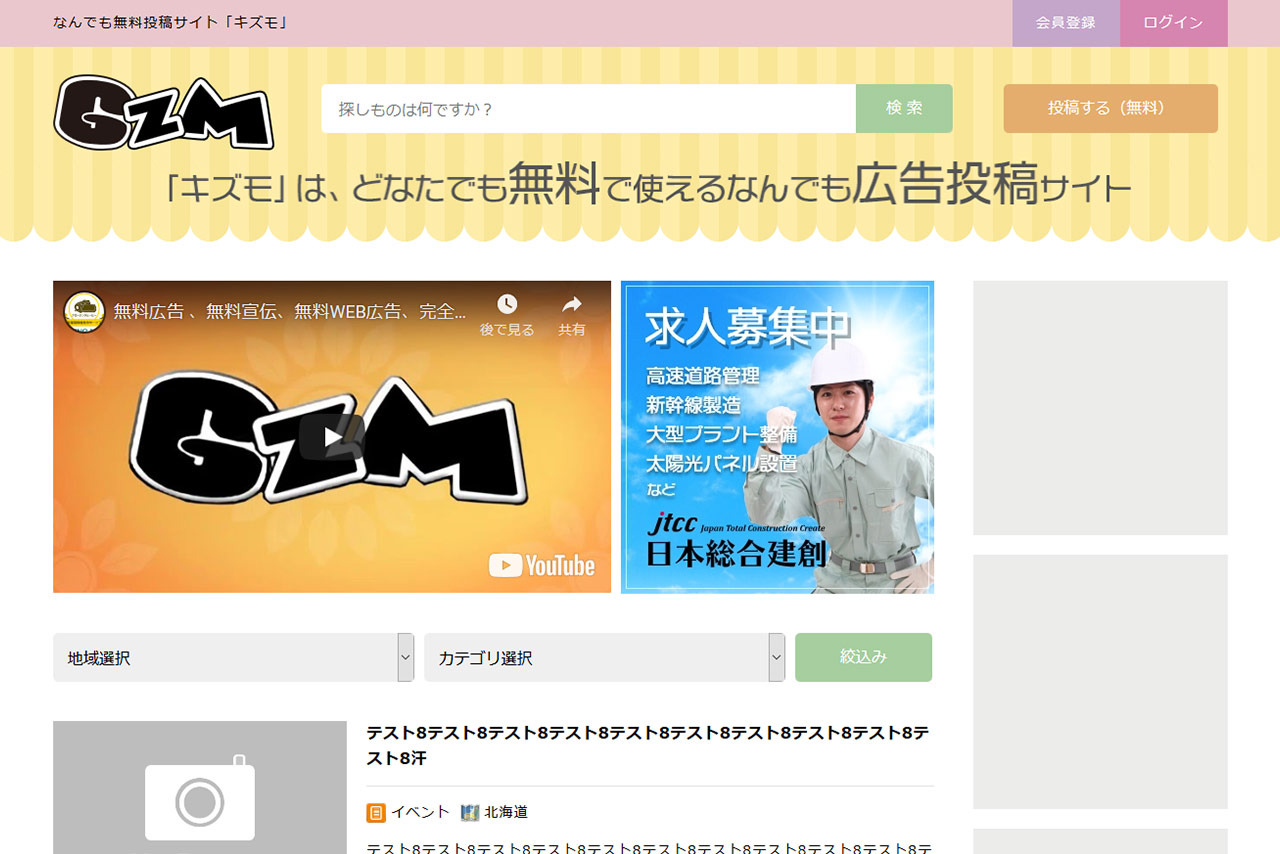This screenshot has width=1280, height=854.
Task: Click the GZM site logo
Action: [x=163, y=112]
